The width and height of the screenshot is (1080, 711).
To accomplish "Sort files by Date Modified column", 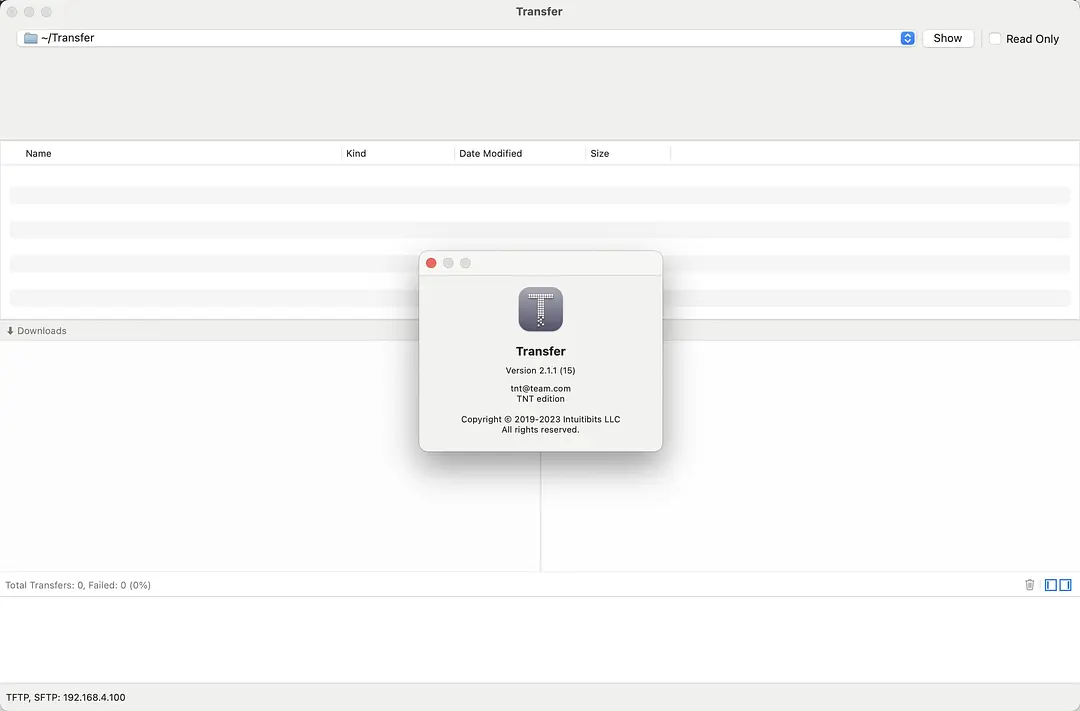I will point(489,153).
